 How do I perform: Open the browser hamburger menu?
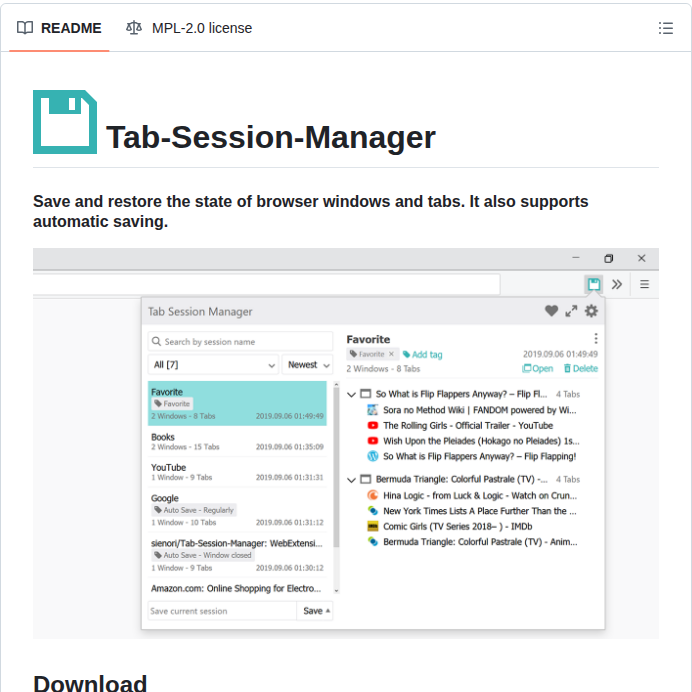click(x=644, y=284)
